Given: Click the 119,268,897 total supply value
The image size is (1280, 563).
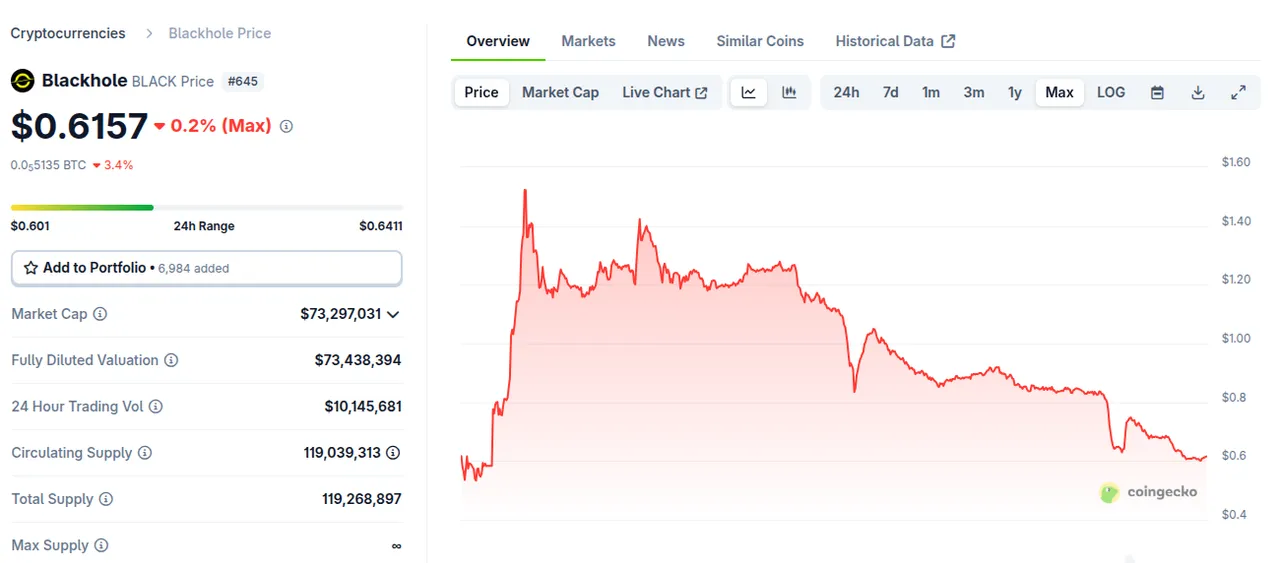Looking at the screenshot, I should pos(361,499).
